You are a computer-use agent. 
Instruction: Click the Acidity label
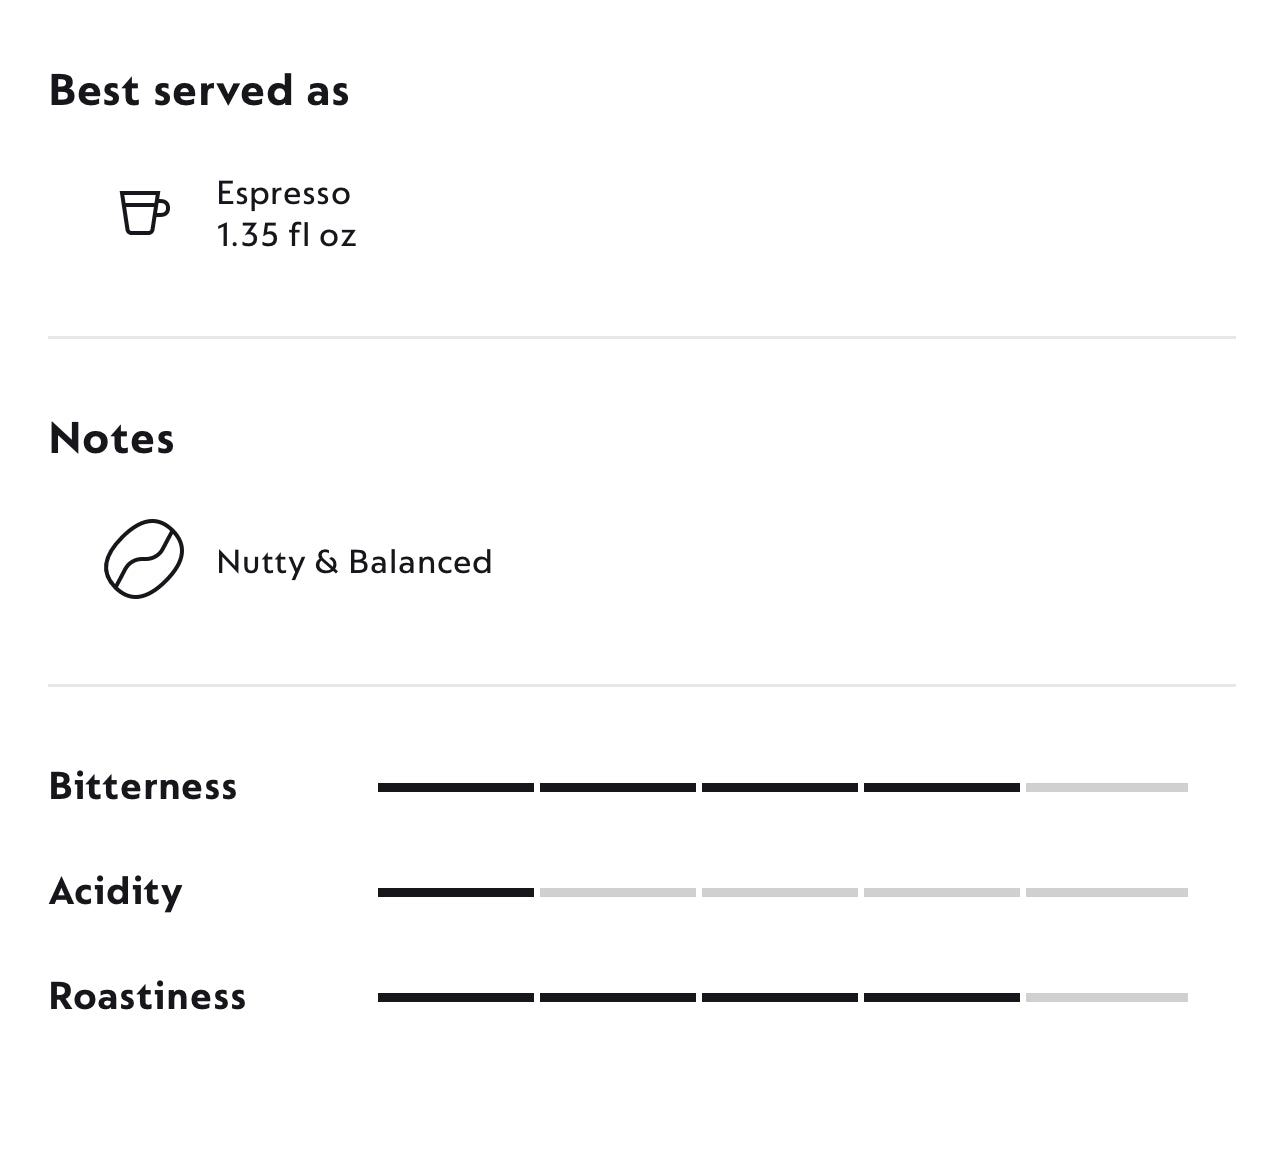pyautogui.click(x=116, y=891)
